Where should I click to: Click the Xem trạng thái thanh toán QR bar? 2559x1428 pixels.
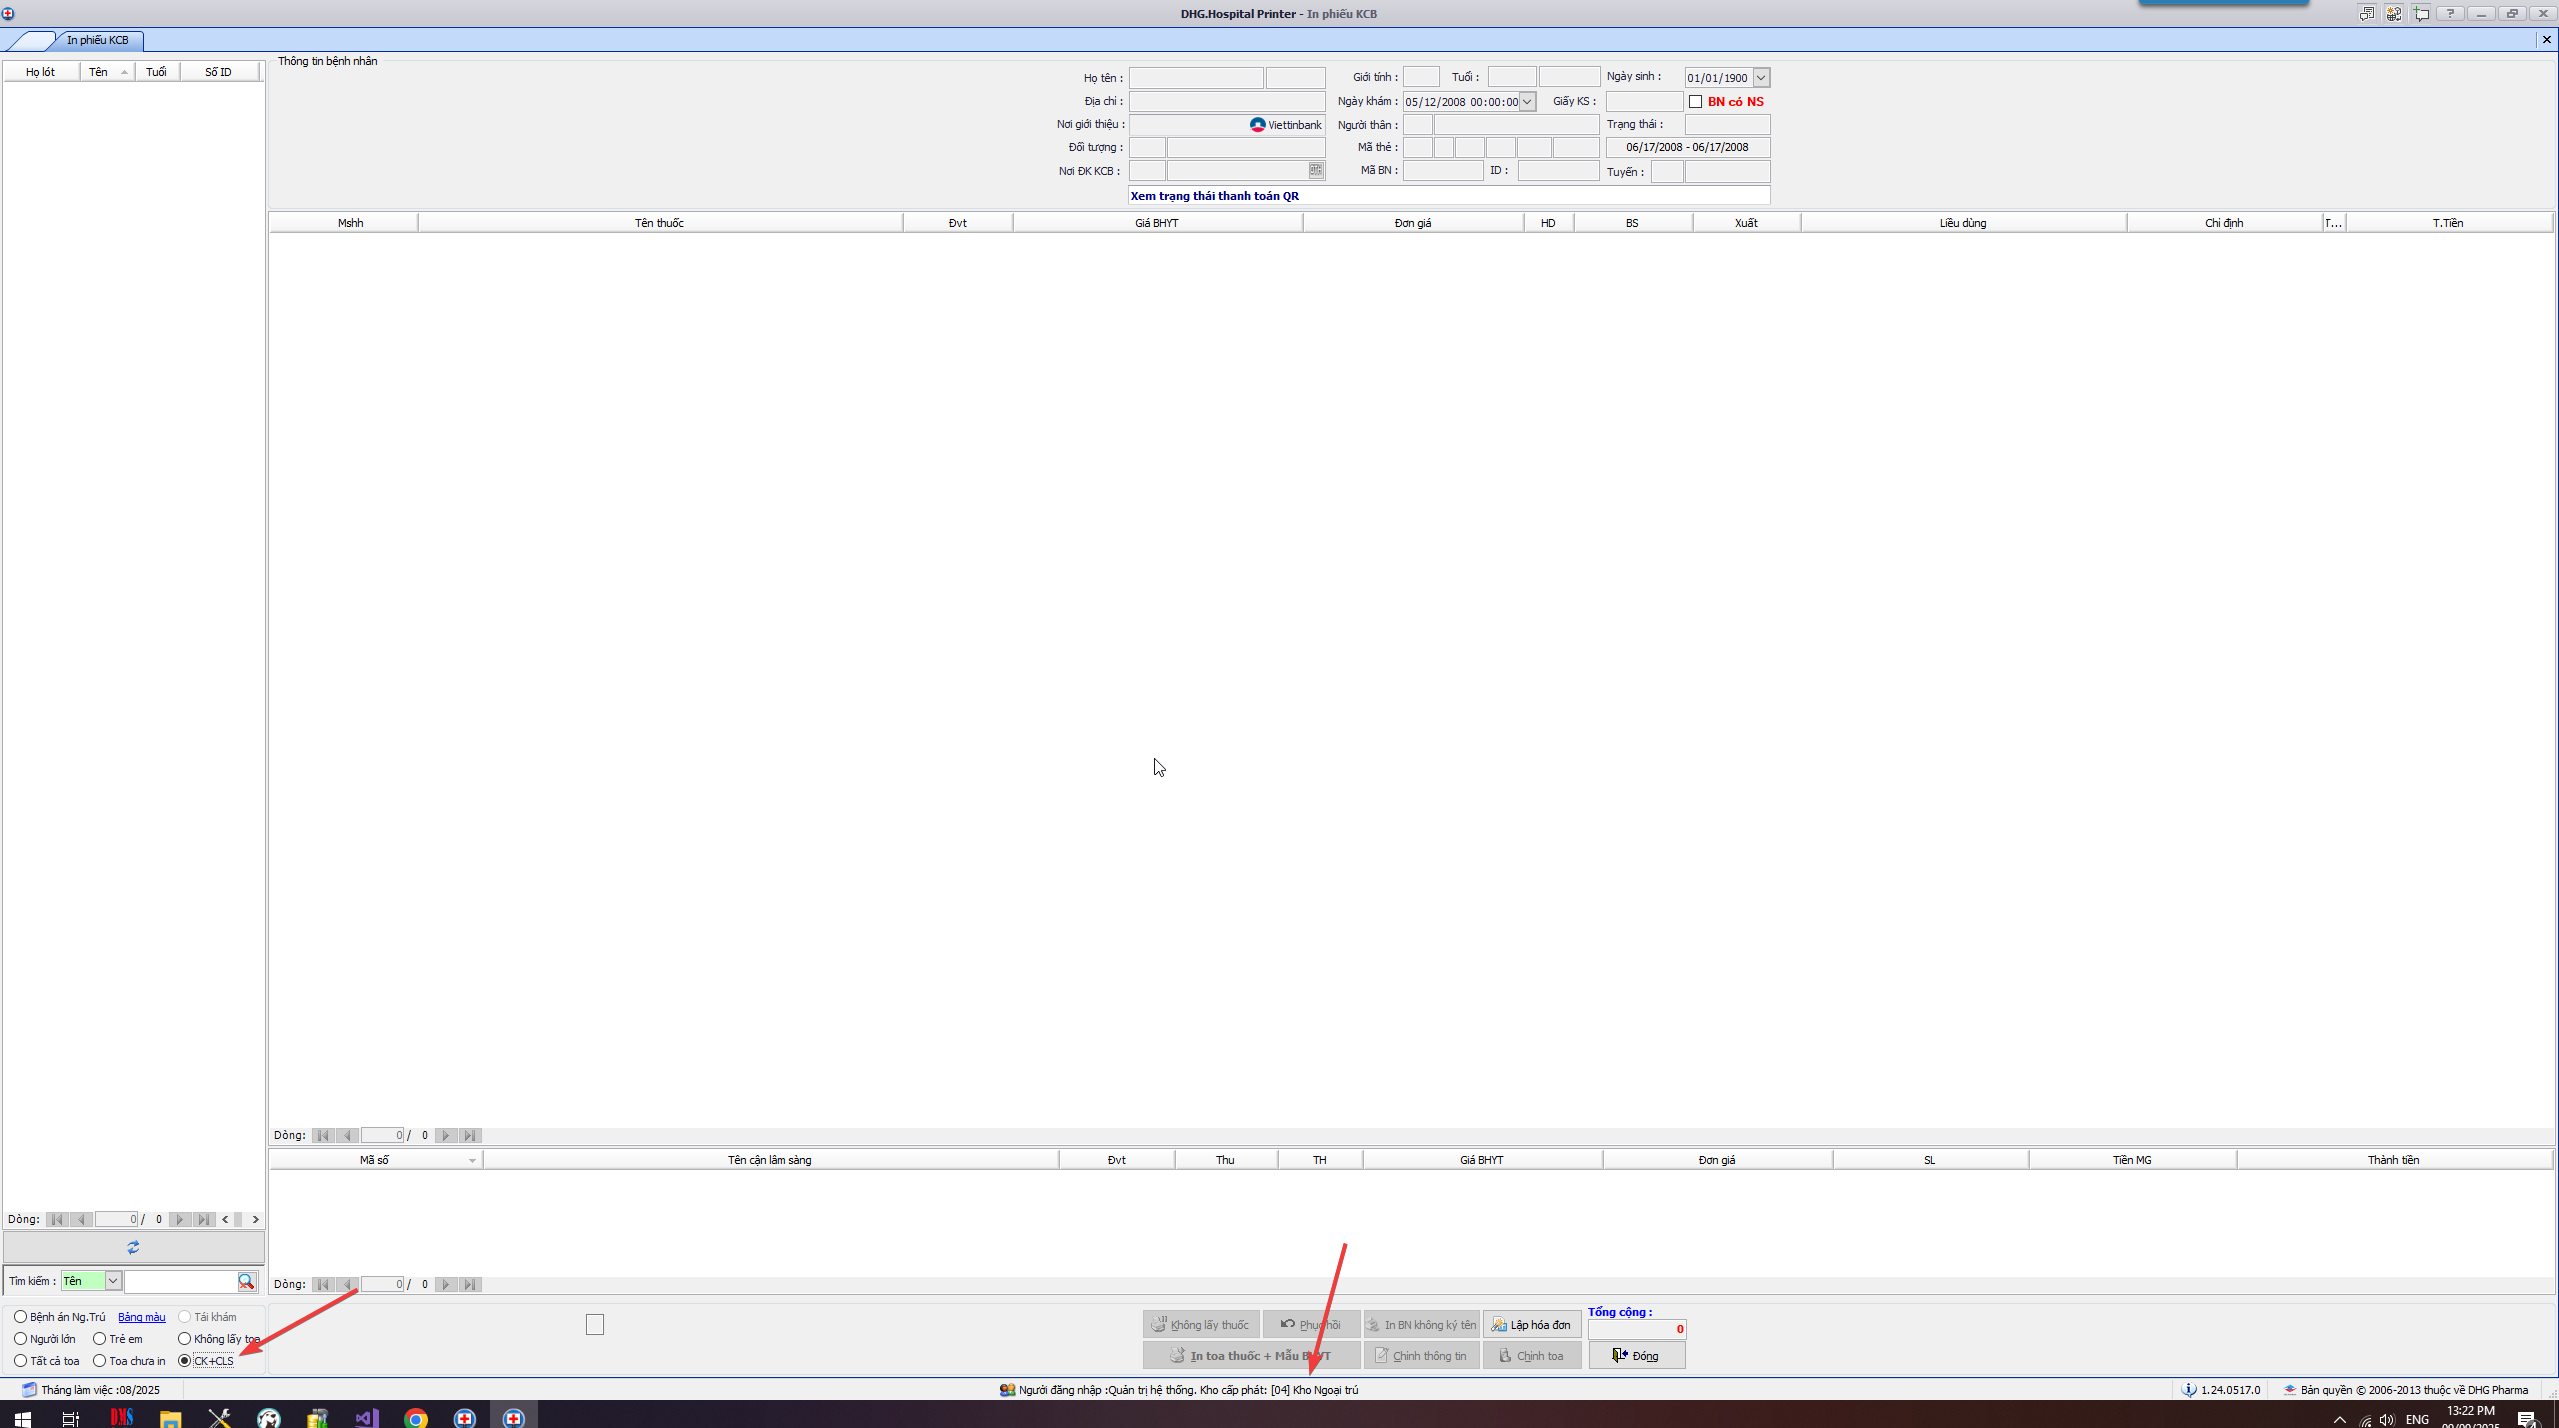click(1448, 196)
